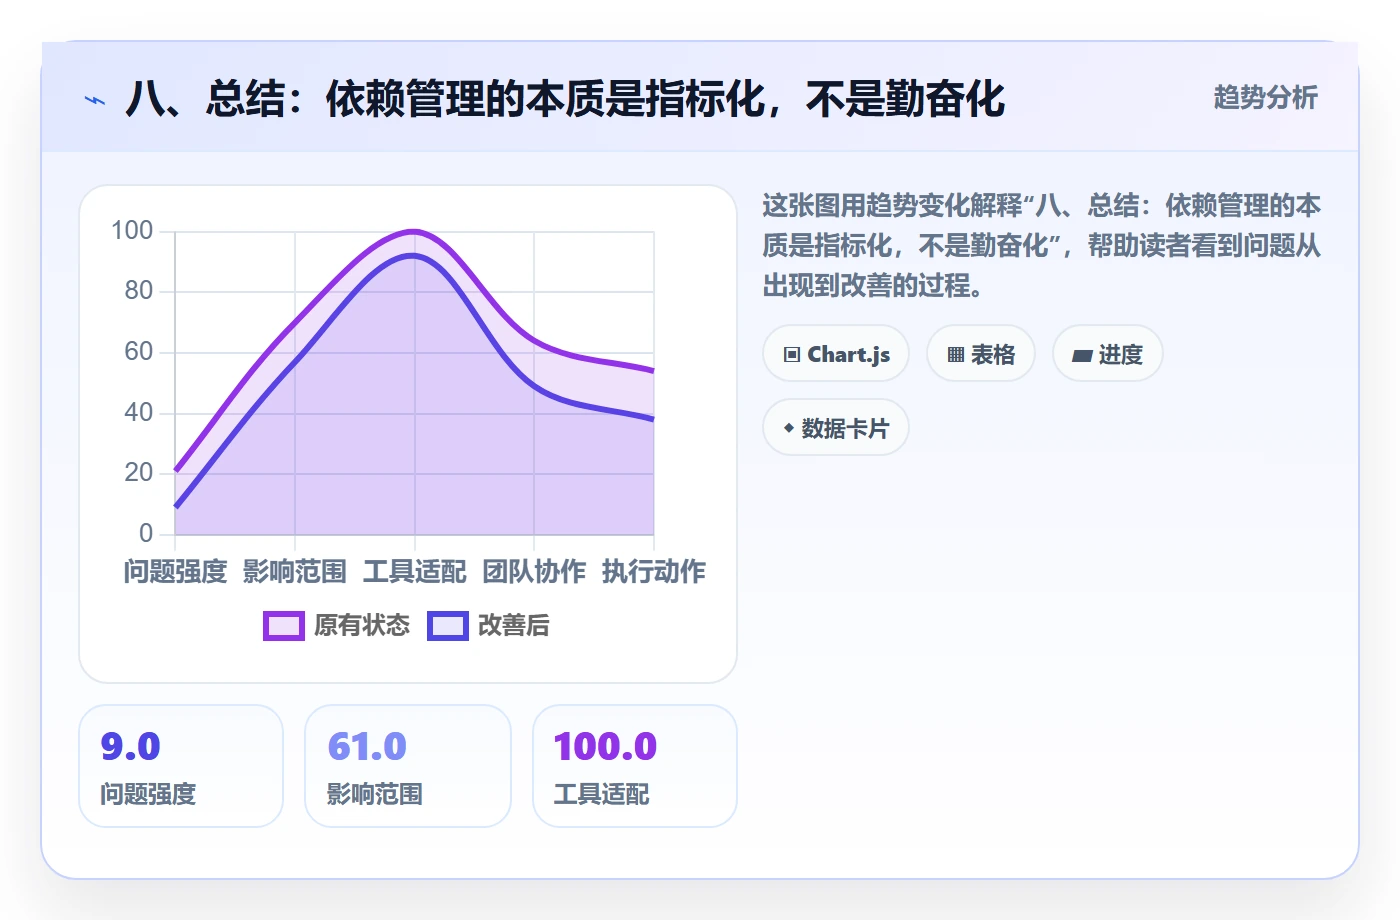The height and width of the screenshot is (920, 1400).
Task: Click the purple 原有状态 line peak at 工具适配
Action: pyautogui.click(x=414, y=231)
